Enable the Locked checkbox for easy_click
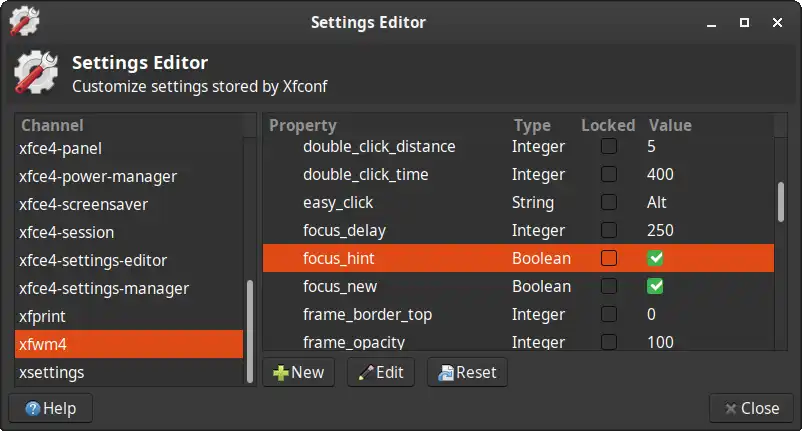 click(x=609, y=202)
